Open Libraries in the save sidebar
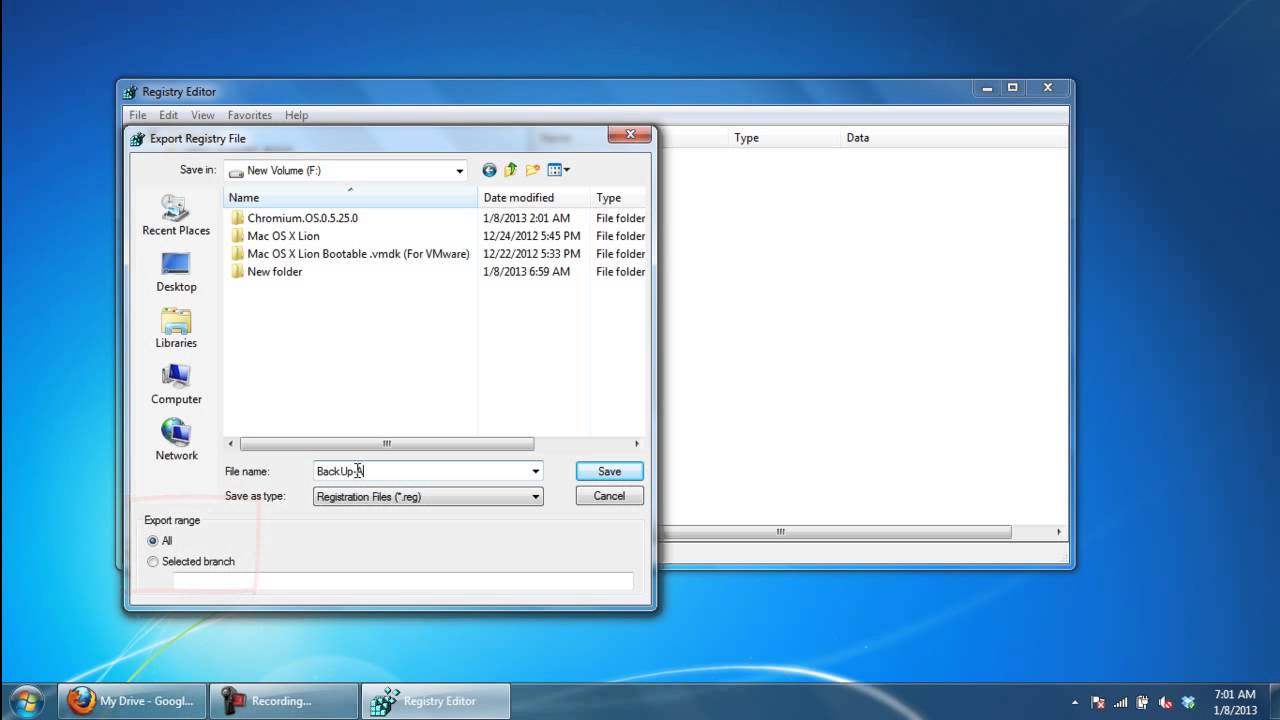1280x720 pixels. tap(176, 327)
